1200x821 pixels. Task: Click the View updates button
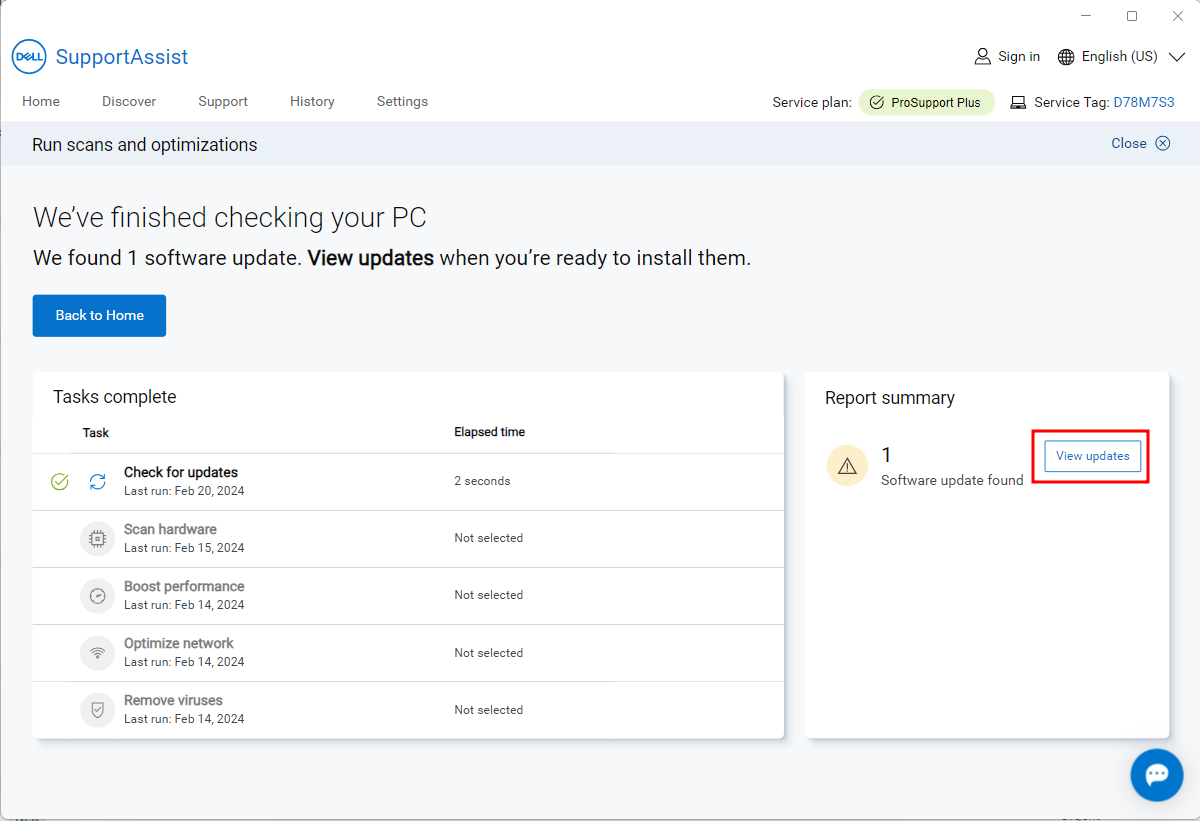(1093, 456)
